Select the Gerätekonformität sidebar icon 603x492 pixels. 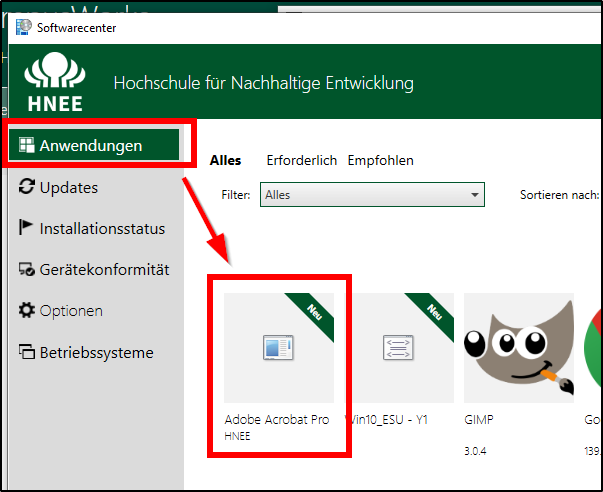point(27,270)
